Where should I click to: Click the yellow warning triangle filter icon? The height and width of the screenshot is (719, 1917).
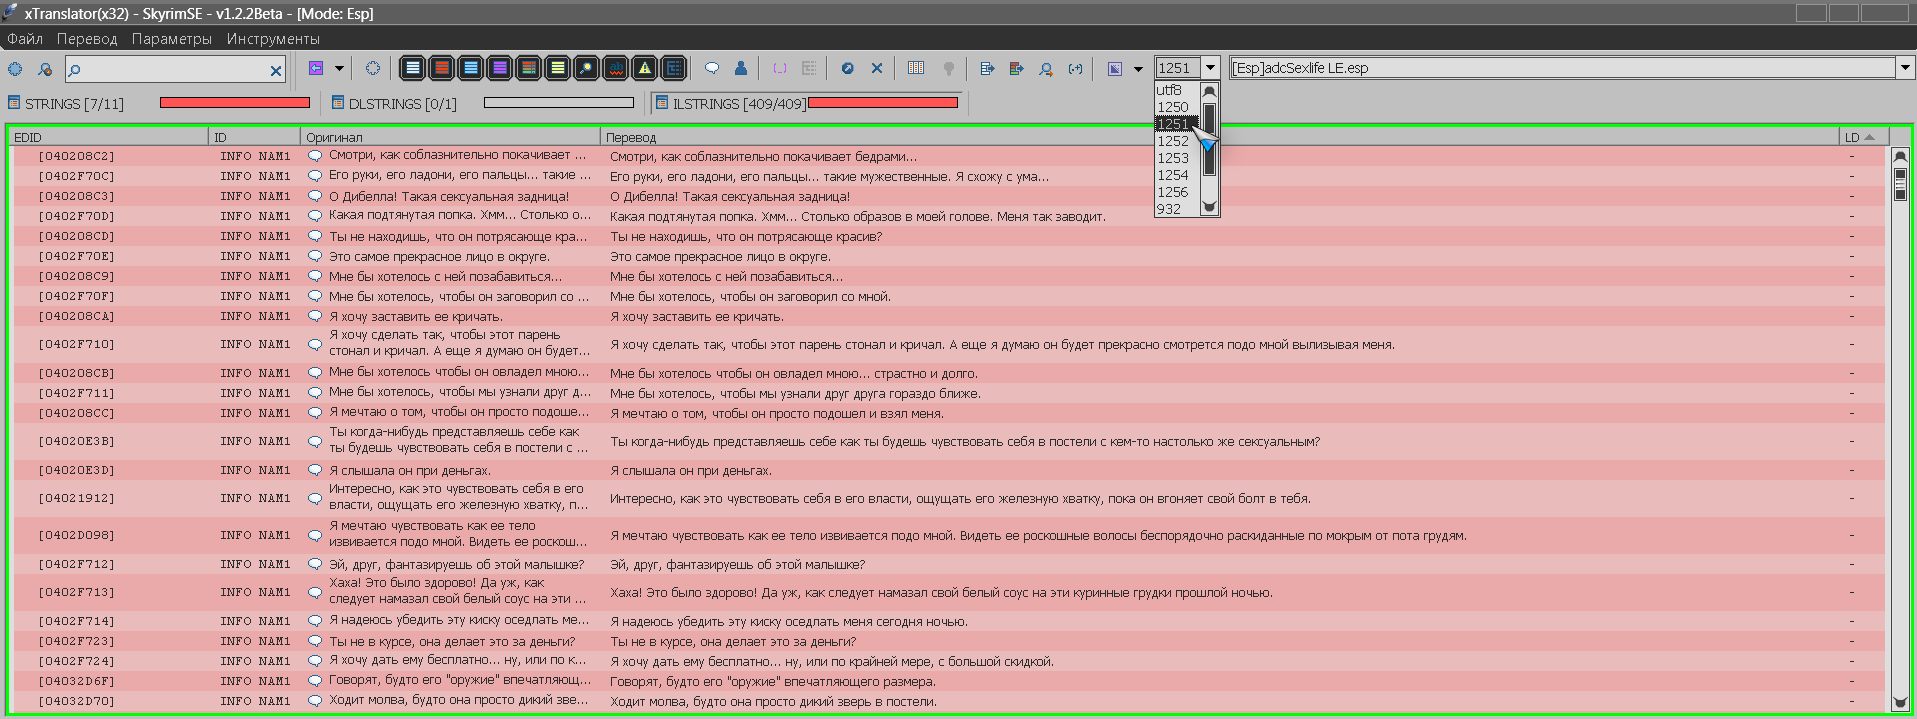(x=645, y=68)
